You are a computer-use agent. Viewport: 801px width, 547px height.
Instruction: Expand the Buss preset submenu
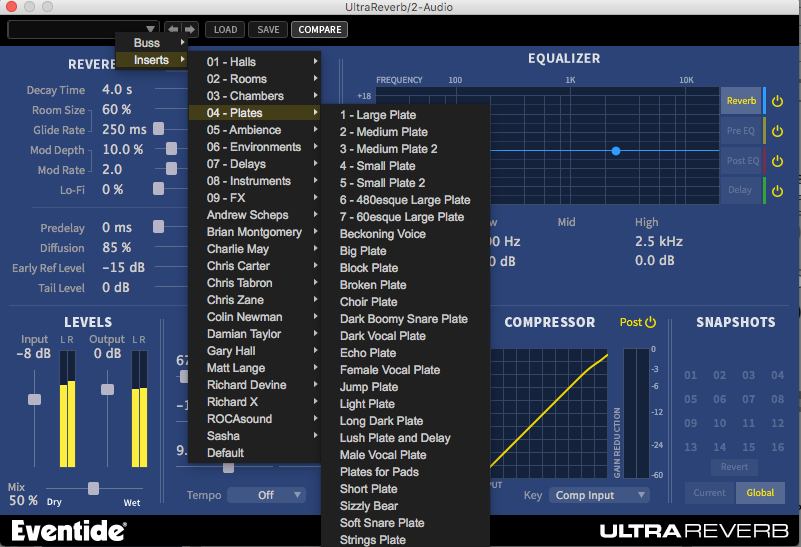pyautogui.click(x=152, y=43)
